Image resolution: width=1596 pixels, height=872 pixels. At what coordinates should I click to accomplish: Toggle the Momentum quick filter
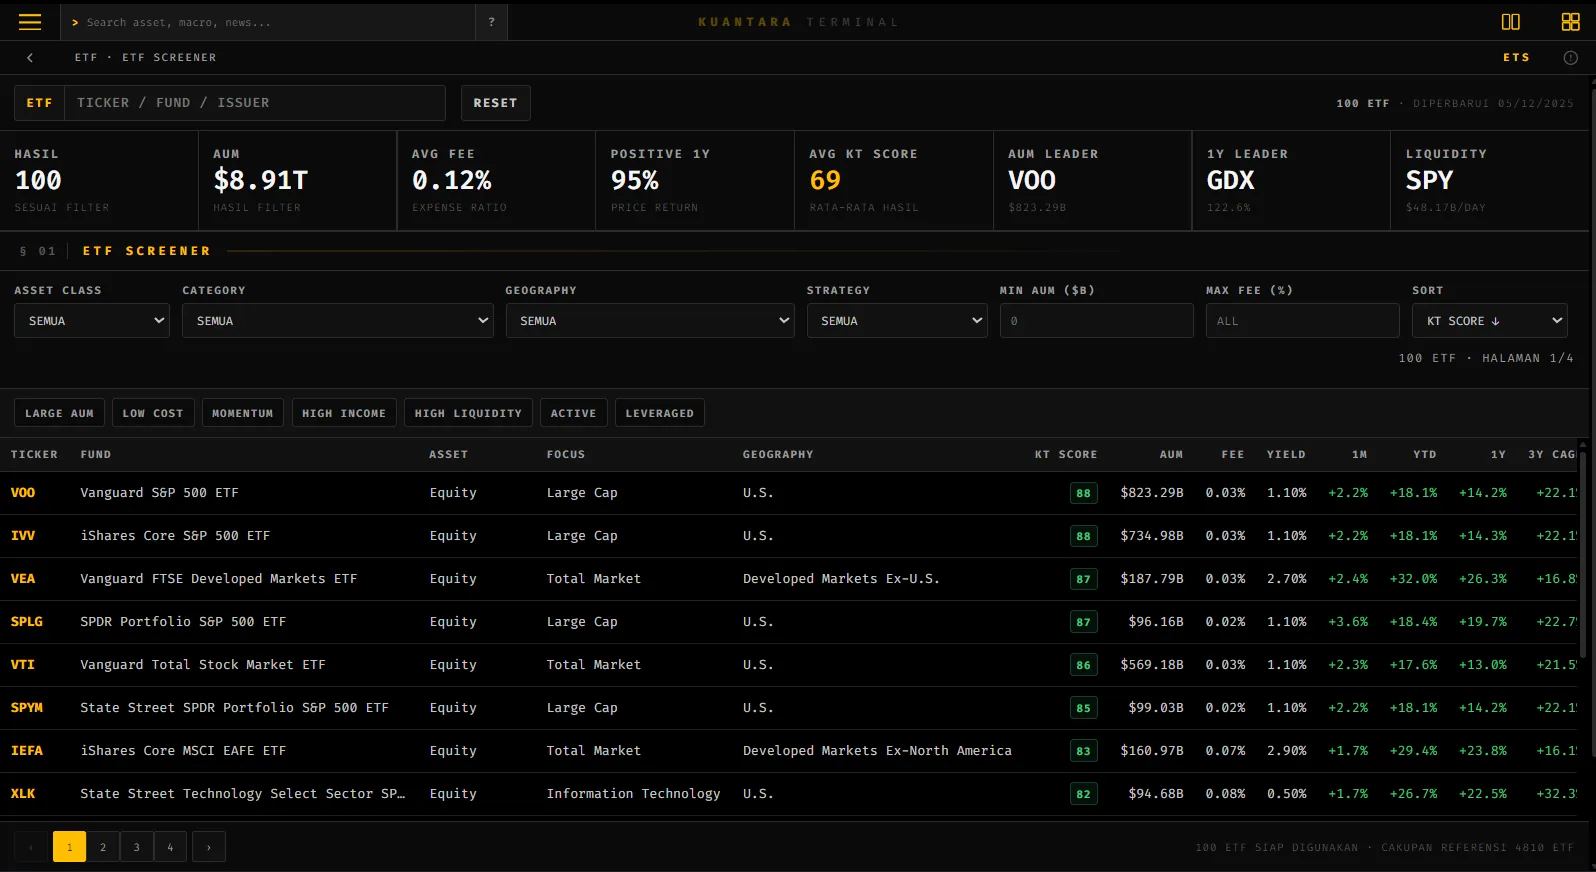pos(243,413)
